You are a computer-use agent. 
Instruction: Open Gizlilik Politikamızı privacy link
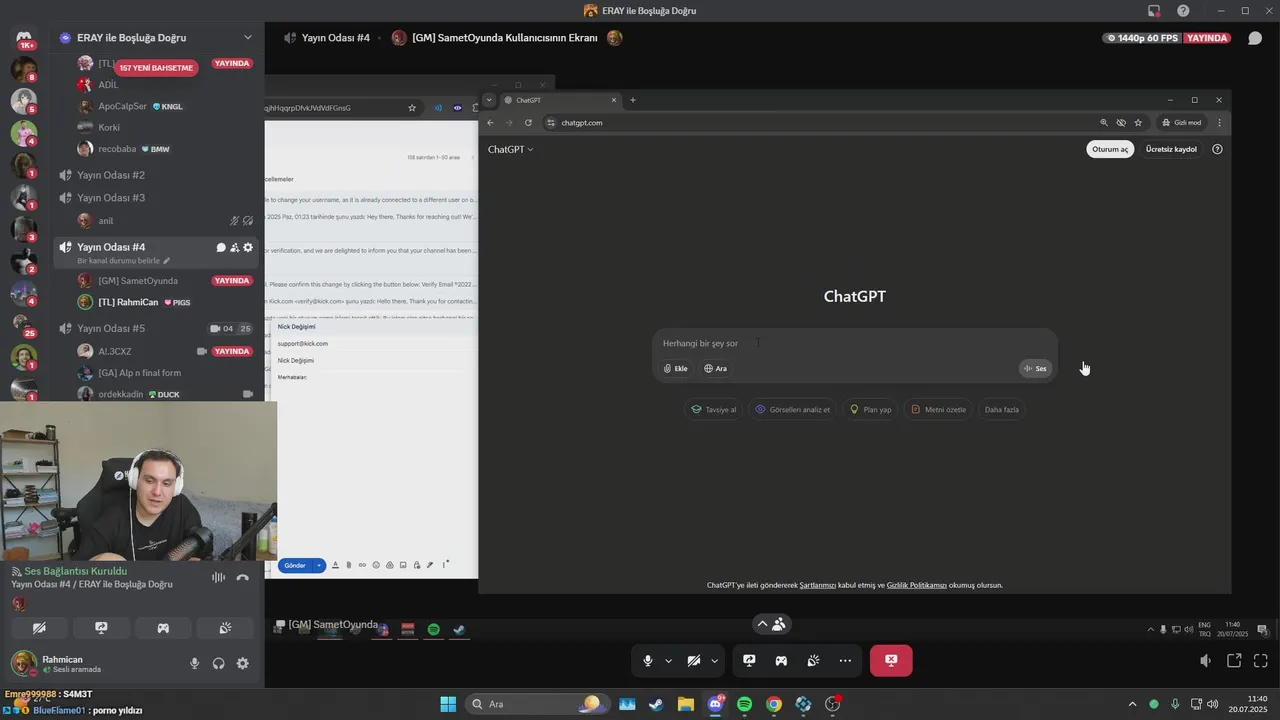pyautogui.click(x=917, y=585)
